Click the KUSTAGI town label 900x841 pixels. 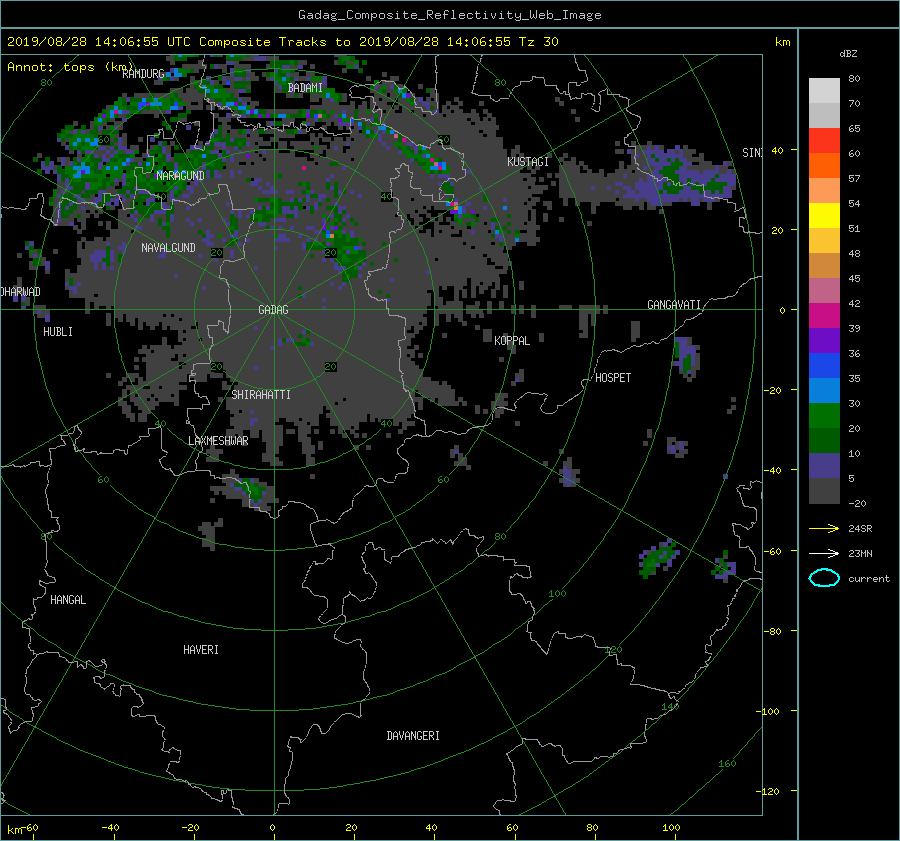(527, 162)
